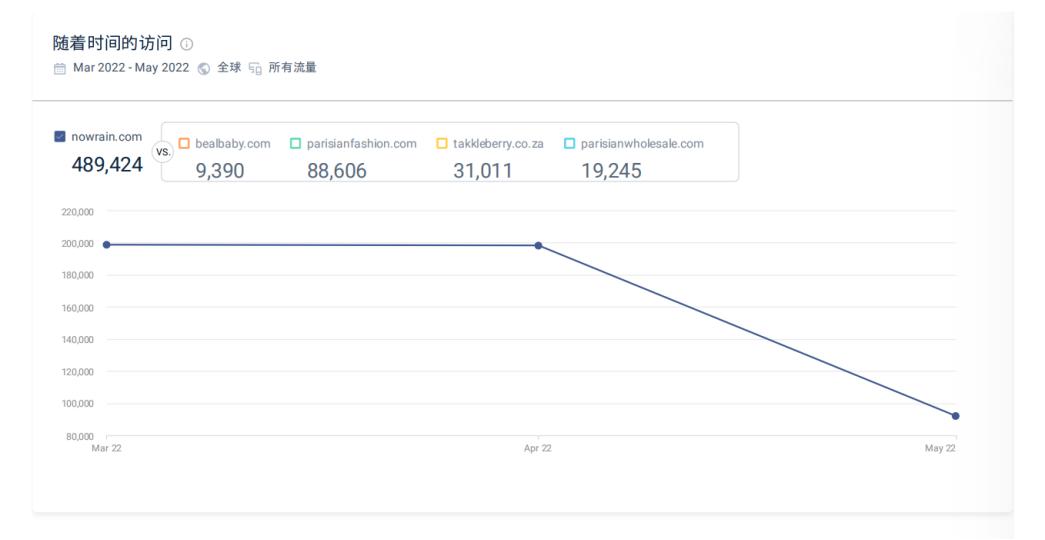The image size is (1045, 540).
Task: Click the parisianfashion.com label
Action: point(362,143)
